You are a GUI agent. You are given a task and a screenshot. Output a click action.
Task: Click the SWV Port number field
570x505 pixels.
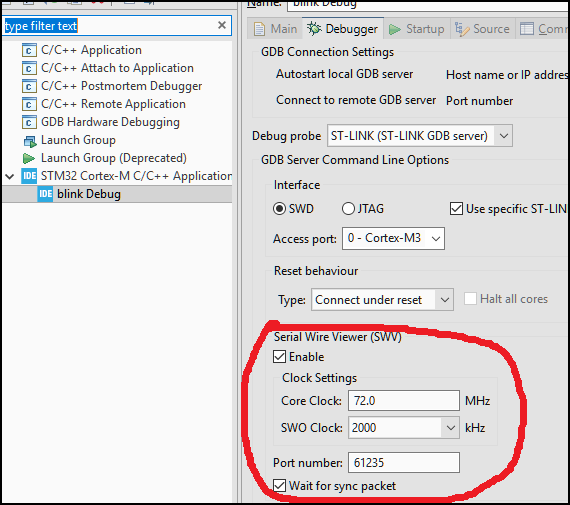click(x=404, y=462)
